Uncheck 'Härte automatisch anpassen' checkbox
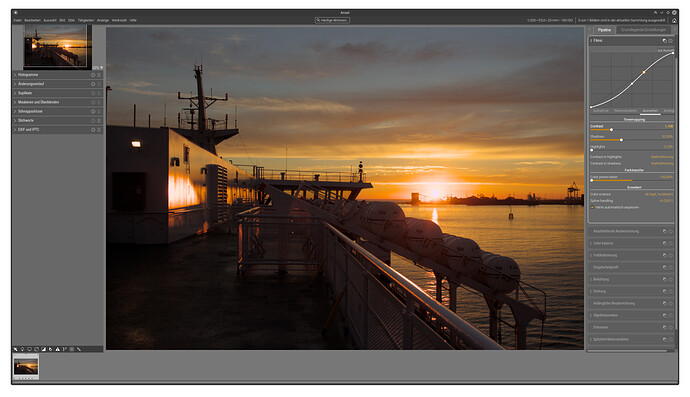 point(592,207)
